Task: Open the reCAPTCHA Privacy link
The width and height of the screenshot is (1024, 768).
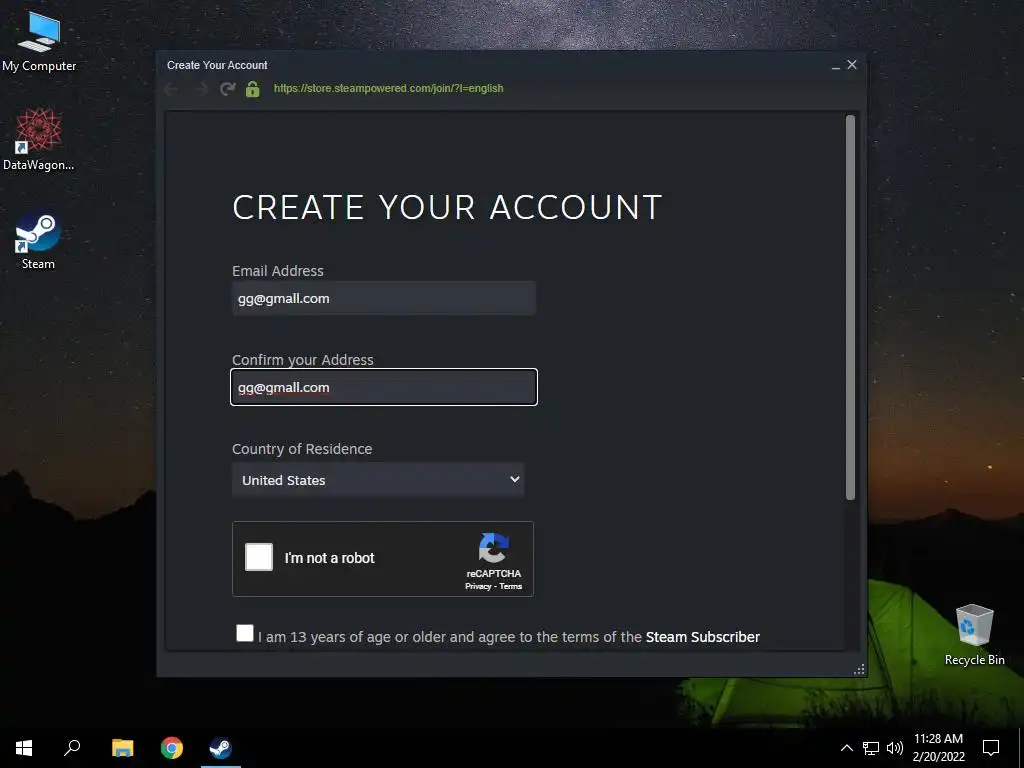Action: tap(478, 586)
